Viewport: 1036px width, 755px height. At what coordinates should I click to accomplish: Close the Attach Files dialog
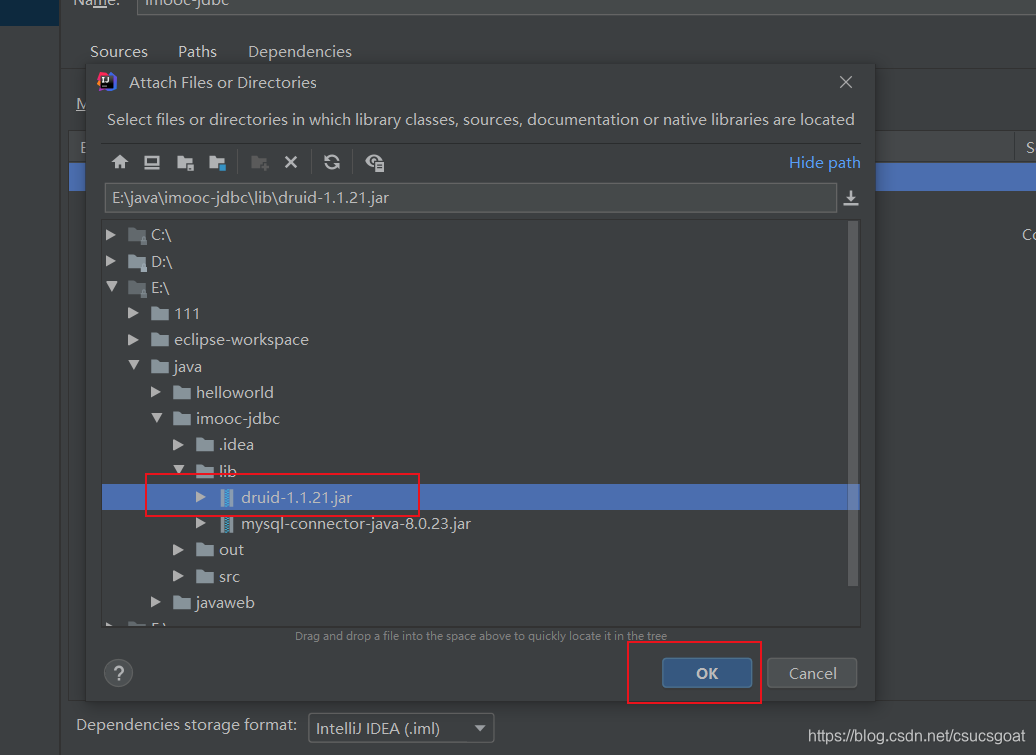point(846,82)
